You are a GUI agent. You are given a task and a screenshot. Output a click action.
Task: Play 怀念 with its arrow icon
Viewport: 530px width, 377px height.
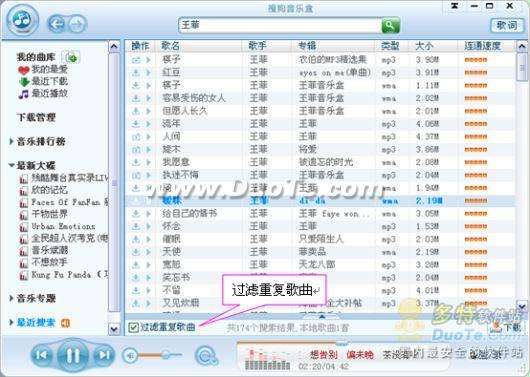pos(148,227)
